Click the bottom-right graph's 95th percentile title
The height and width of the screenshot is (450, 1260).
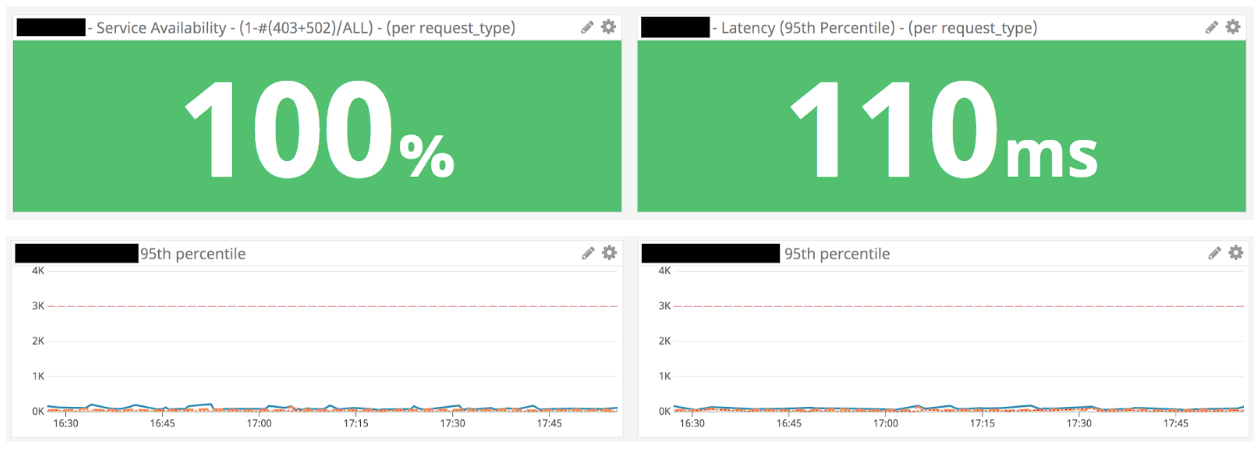[837, 254]
